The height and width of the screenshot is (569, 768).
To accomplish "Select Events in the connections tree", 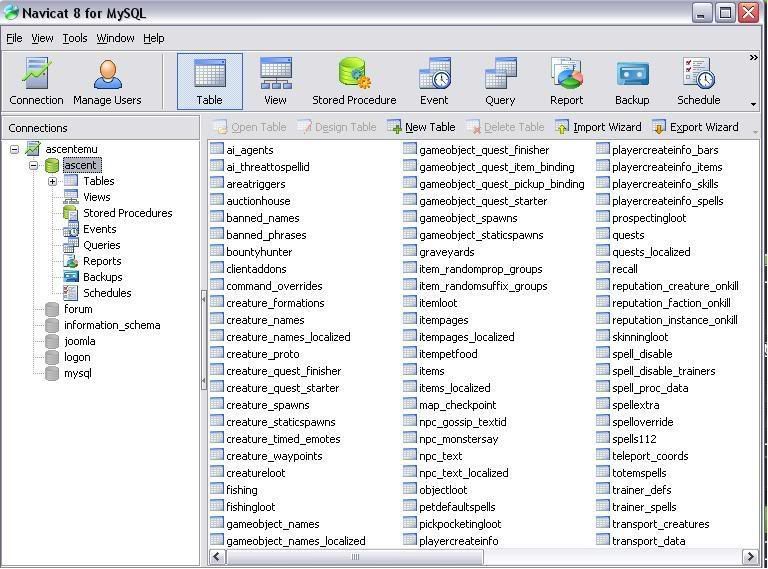I will (x=99, y=229).
